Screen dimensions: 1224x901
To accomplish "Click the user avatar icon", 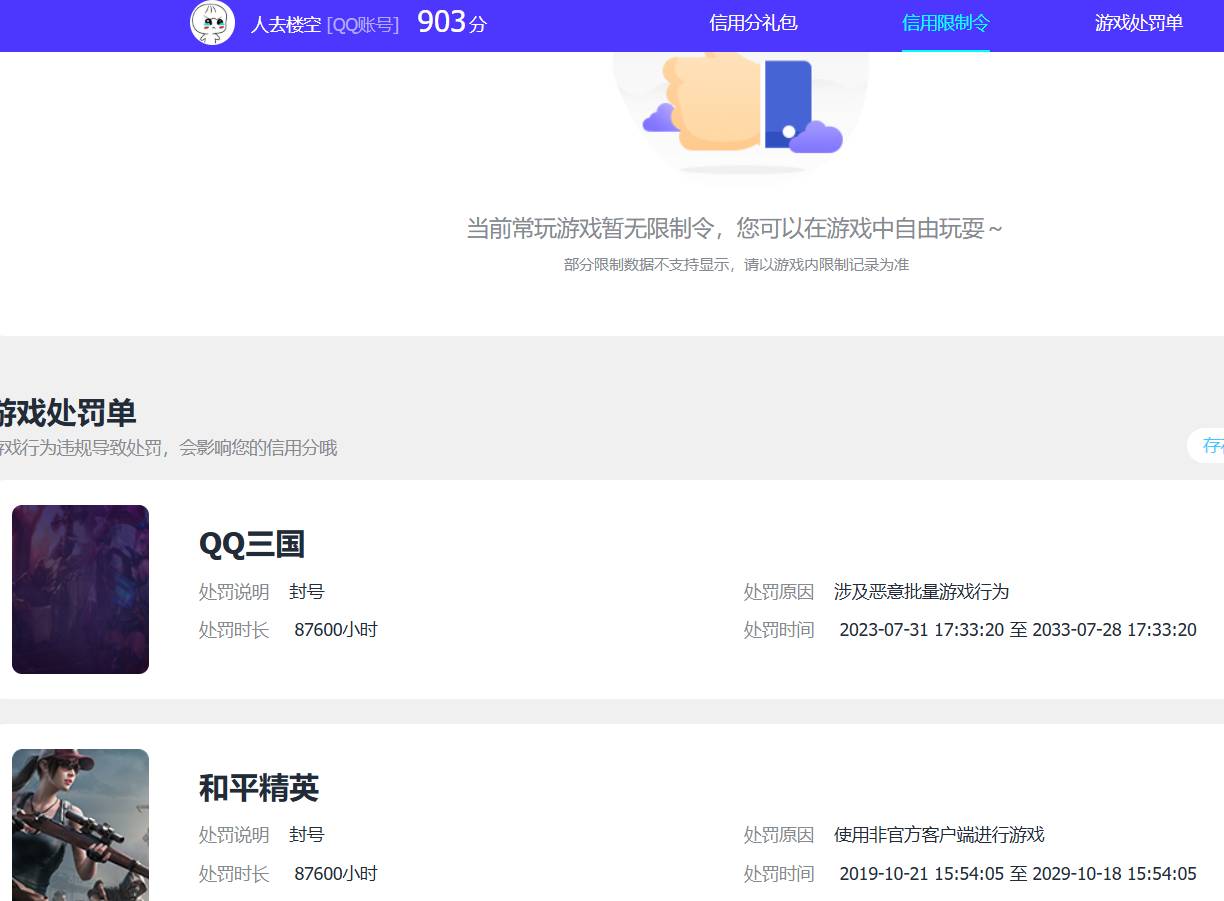I will click(x=212, y=23).
